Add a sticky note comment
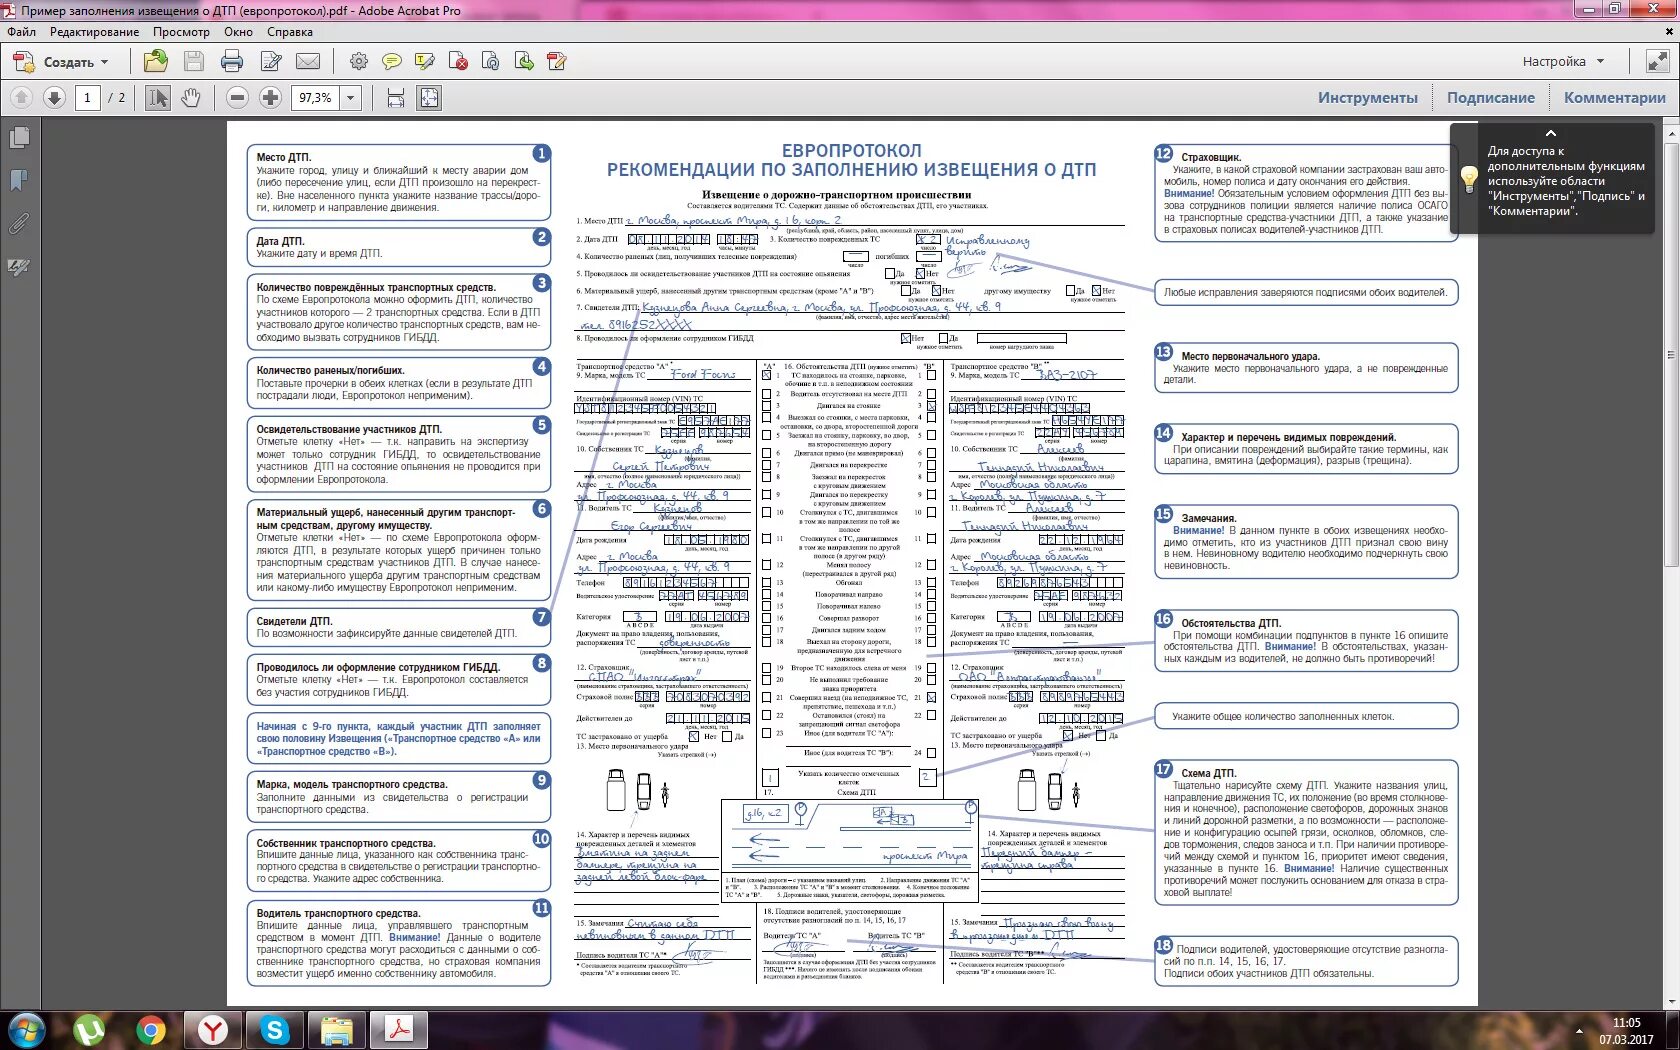The width and height of the screenshot is (1680, 1050). point(392,62)
